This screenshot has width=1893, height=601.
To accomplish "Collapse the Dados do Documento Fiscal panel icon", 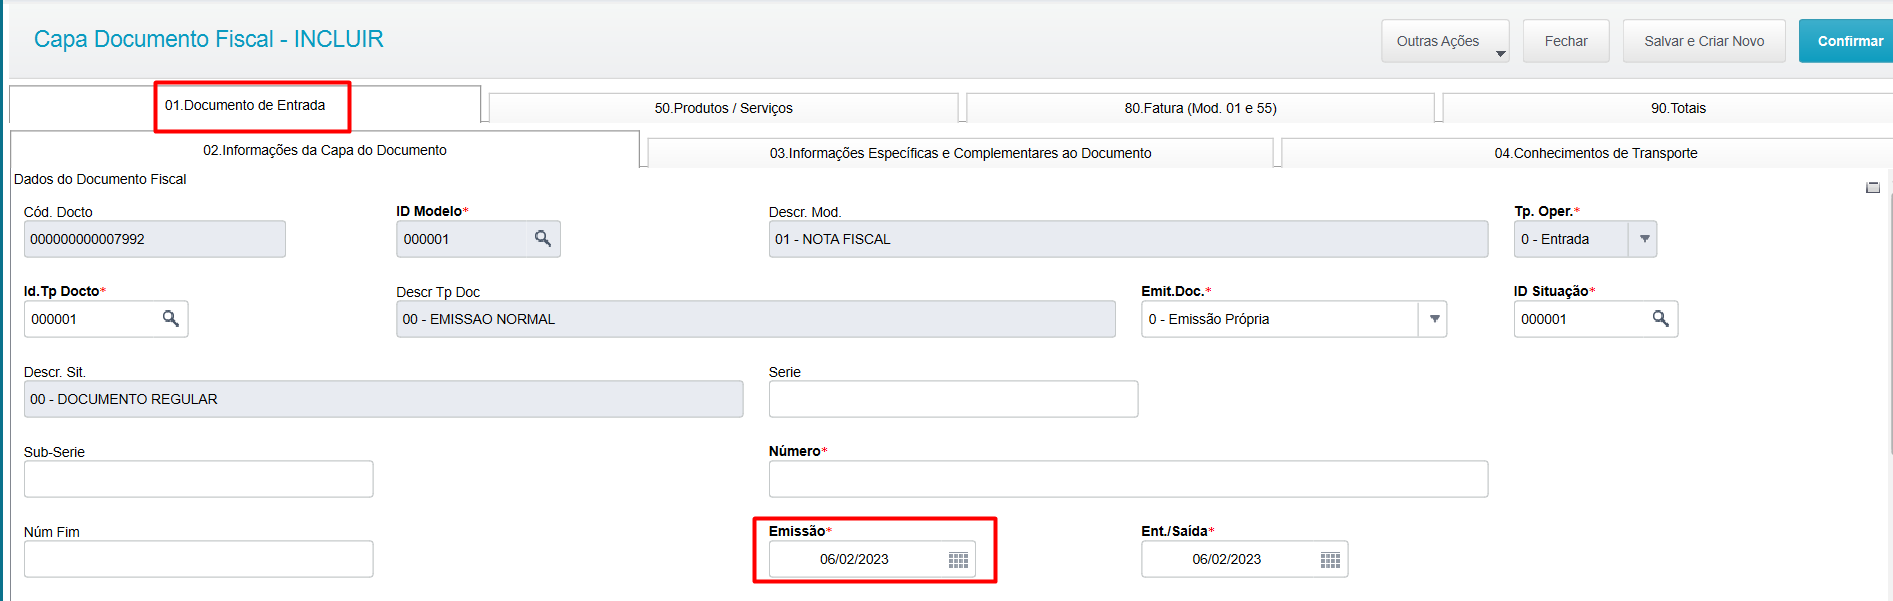I will tap(1873, 188).
